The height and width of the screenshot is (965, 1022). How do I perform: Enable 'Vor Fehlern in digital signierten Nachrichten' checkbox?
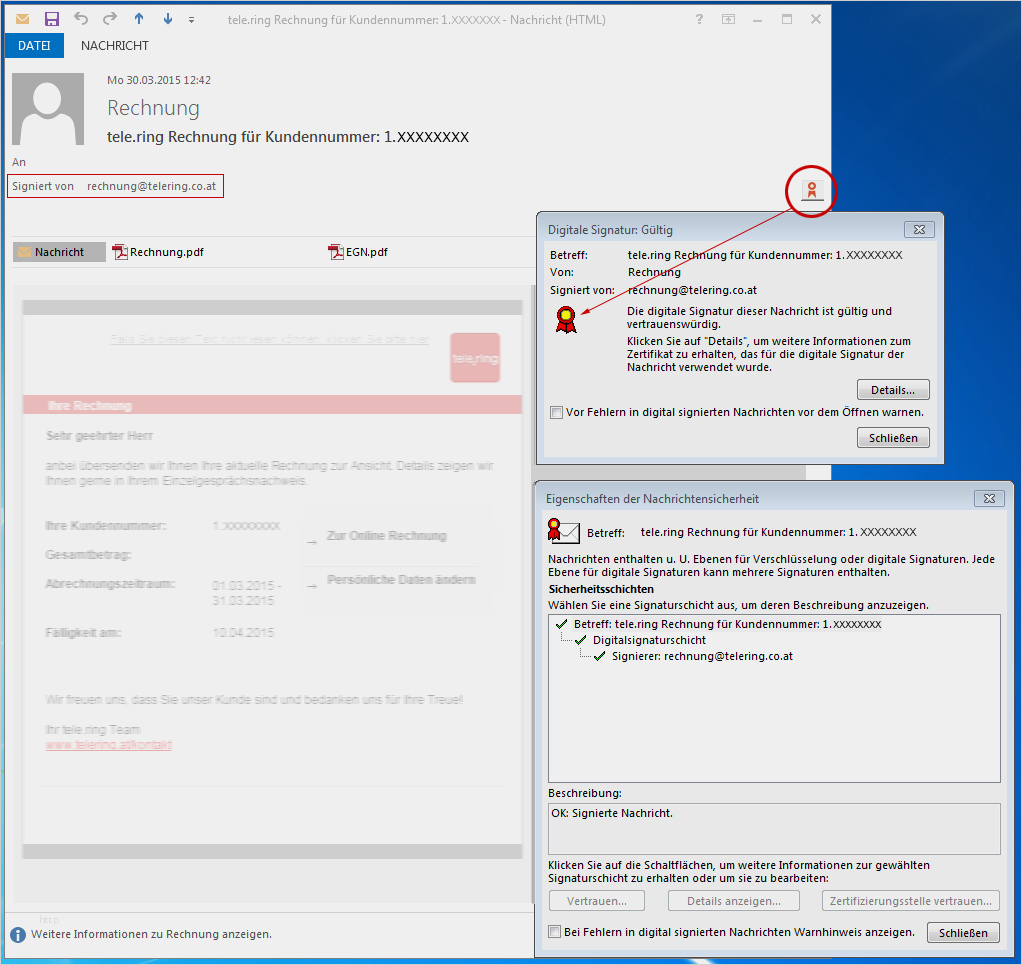tap(556, 412)
